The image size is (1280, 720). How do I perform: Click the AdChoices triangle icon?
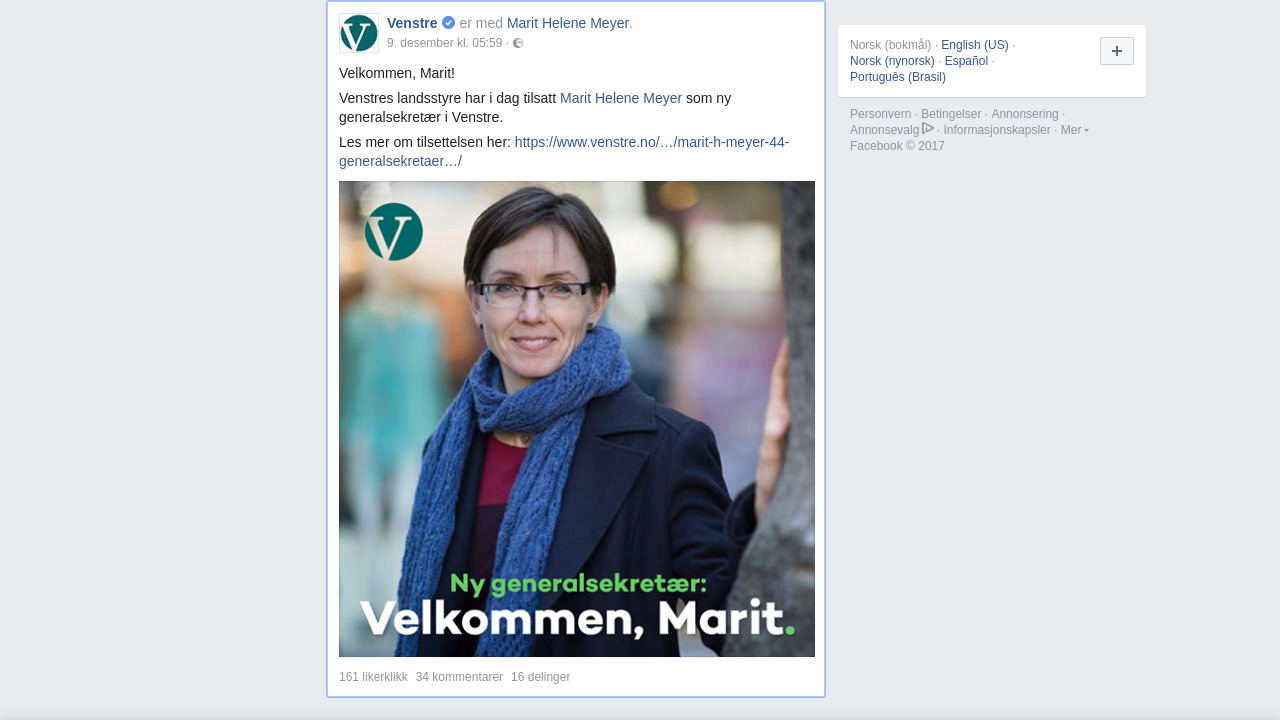point(928,128)
